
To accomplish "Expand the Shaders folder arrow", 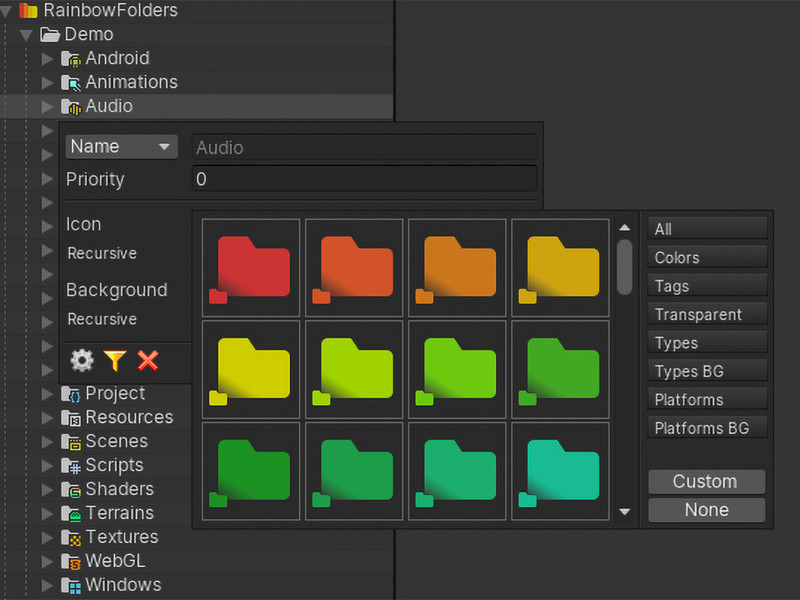I will (47, 490).
